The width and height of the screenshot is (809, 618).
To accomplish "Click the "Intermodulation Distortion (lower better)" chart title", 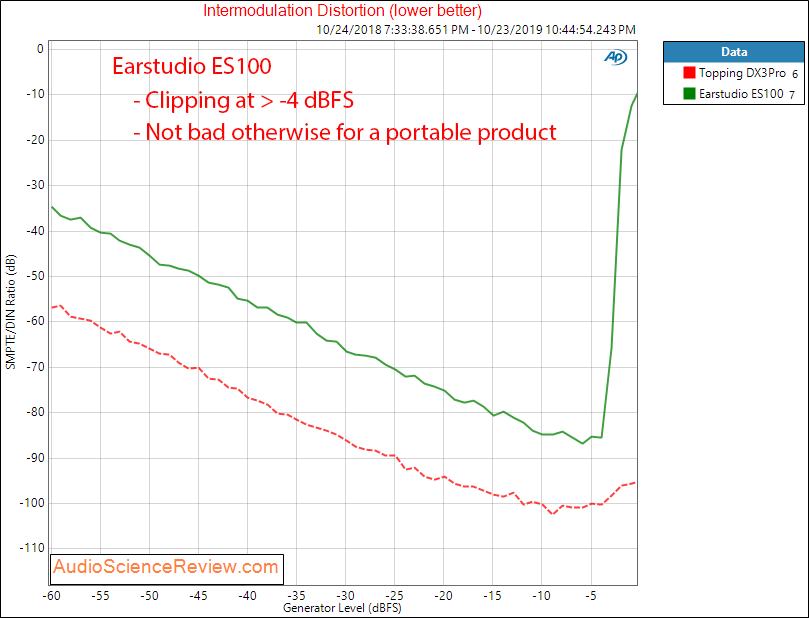I will [x=343, y=10].
